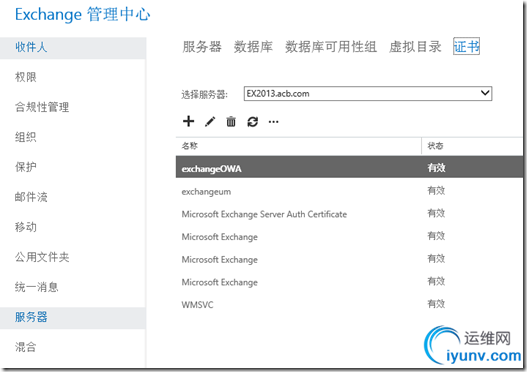
Task: Select the 证书 tab
Action: [466, 46]
